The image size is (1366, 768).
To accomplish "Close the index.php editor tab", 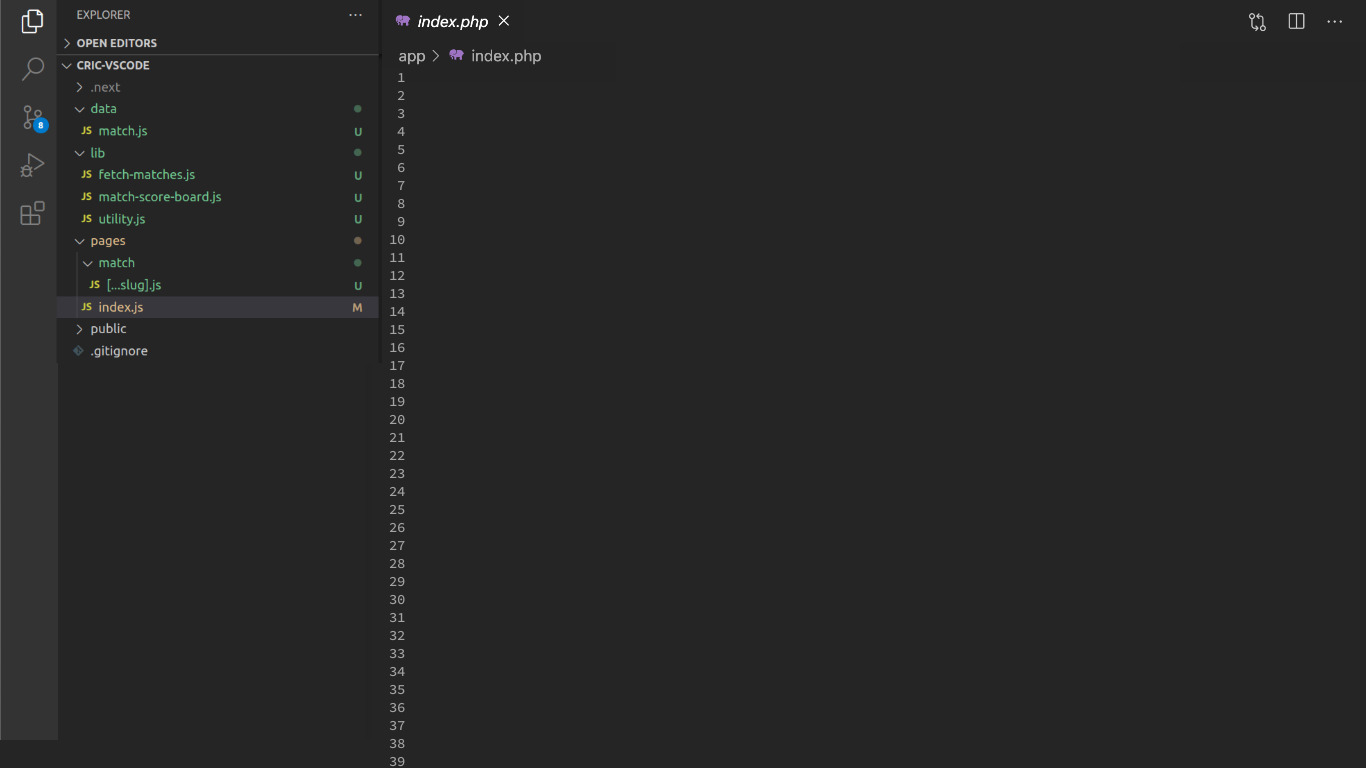I will click(x=504, y=21).
